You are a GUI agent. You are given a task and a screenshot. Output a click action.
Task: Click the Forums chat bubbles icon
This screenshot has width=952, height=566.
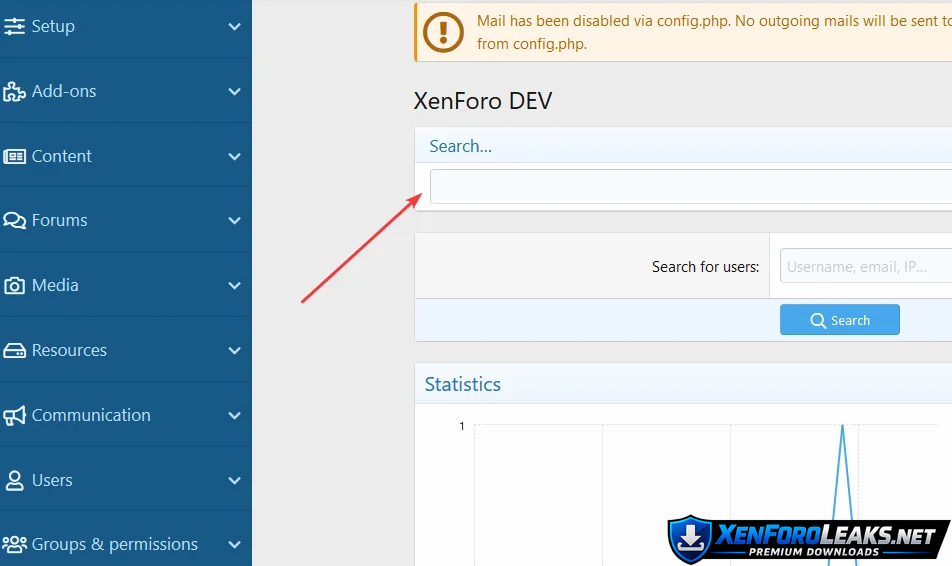pos(14,221)
